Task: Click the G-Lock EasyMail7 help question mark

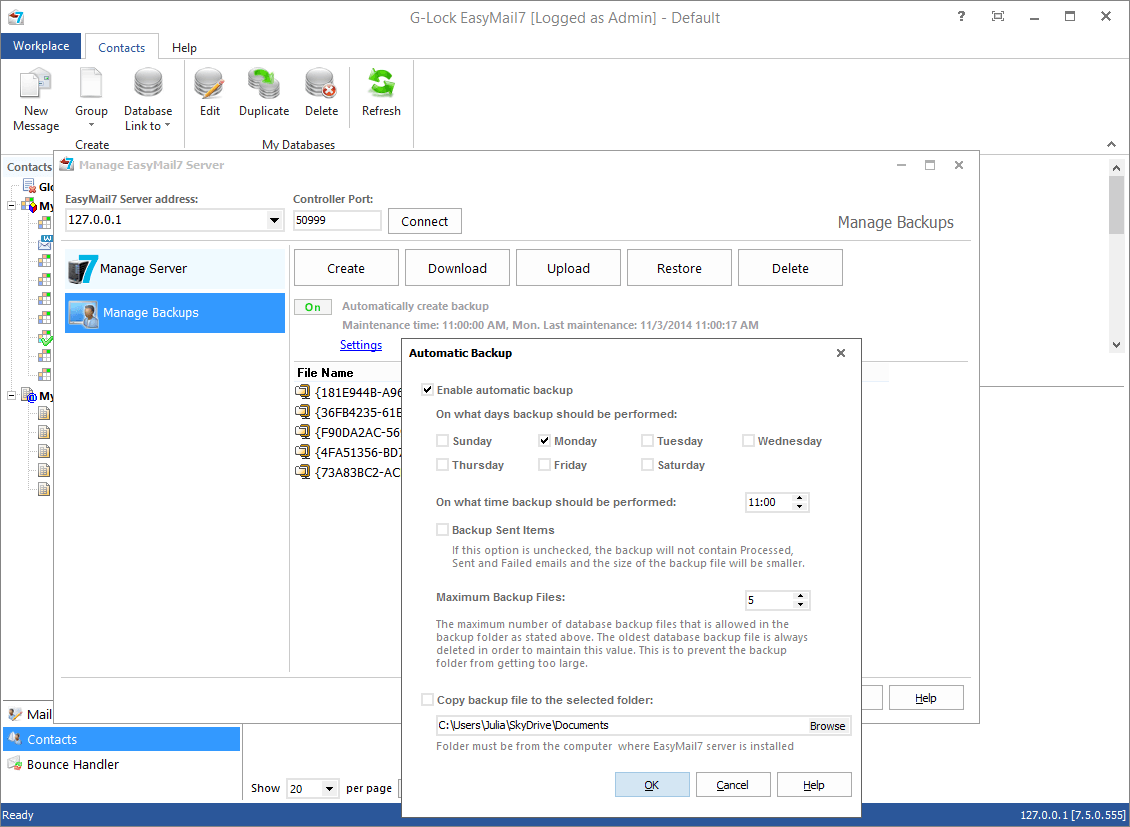Action: pyautogui.click(x=961, y=16)
